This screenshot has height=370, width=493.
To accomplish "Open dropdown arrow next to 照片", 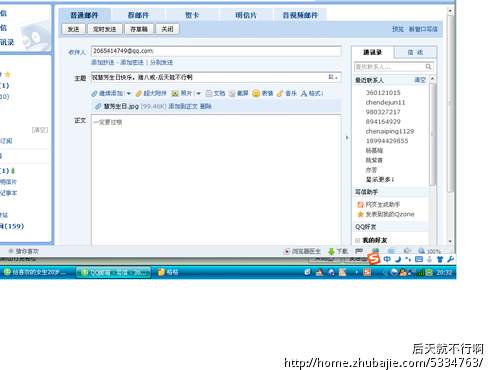I will coord(198,94).
